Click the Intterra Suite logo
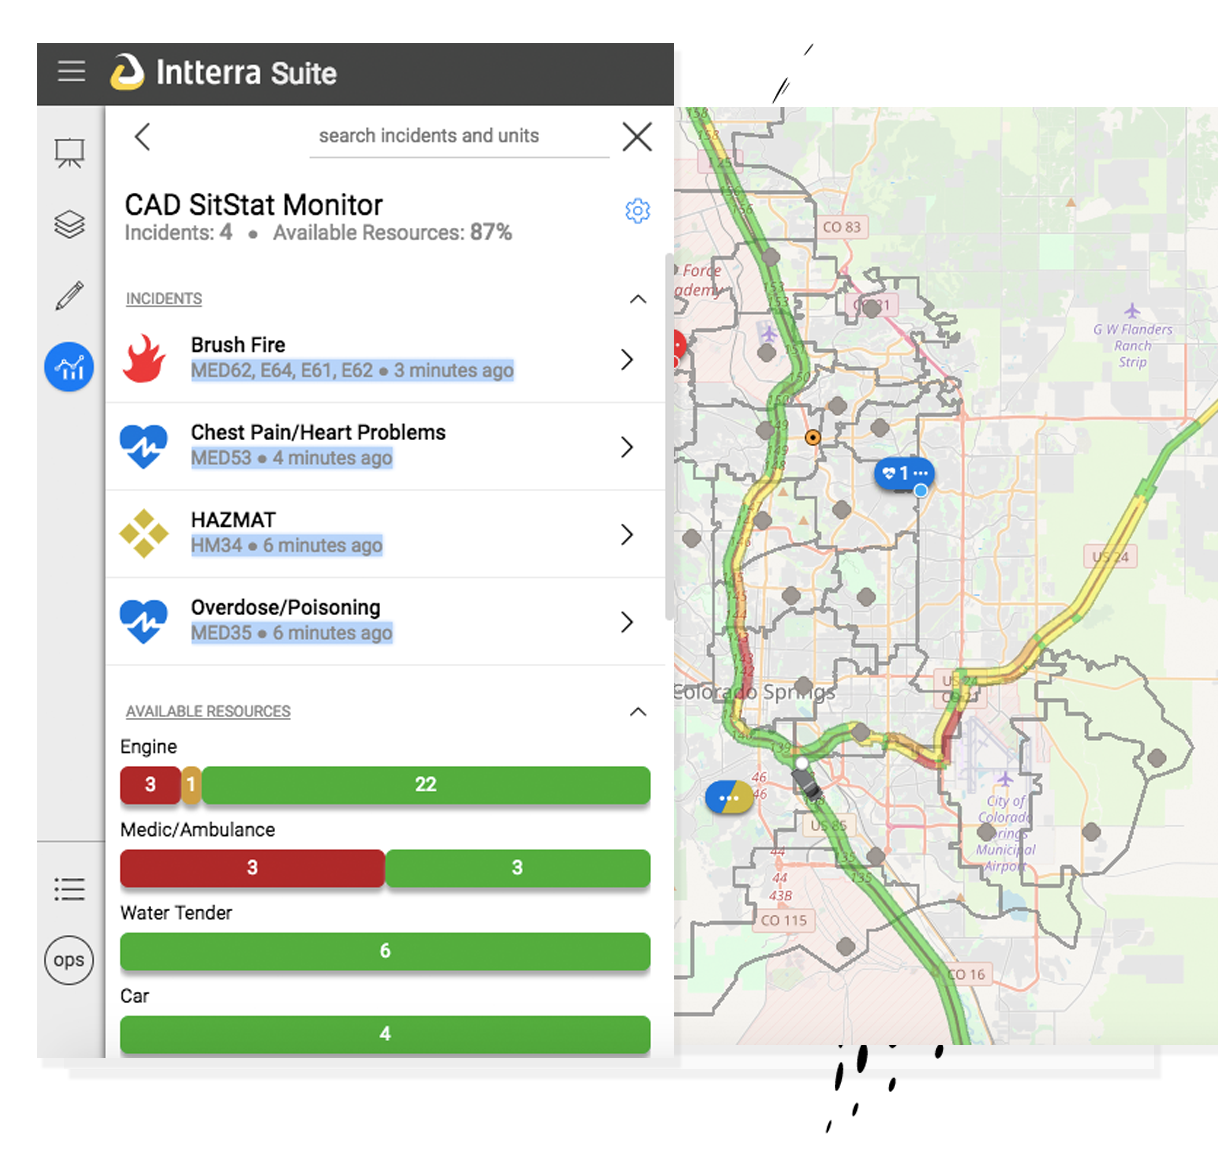Screen dimensions: 1218x1176 [x=224, y=72]
